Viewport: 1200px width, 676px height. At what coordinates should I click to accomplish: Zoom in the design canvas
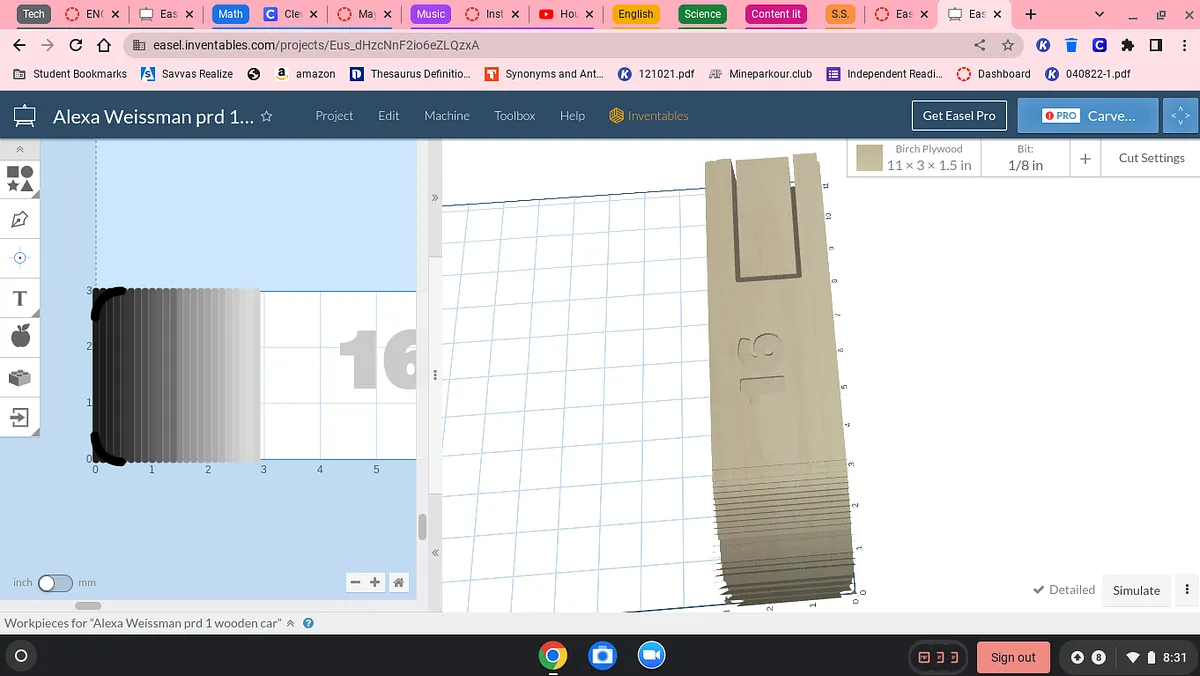[x=375, y=582]
